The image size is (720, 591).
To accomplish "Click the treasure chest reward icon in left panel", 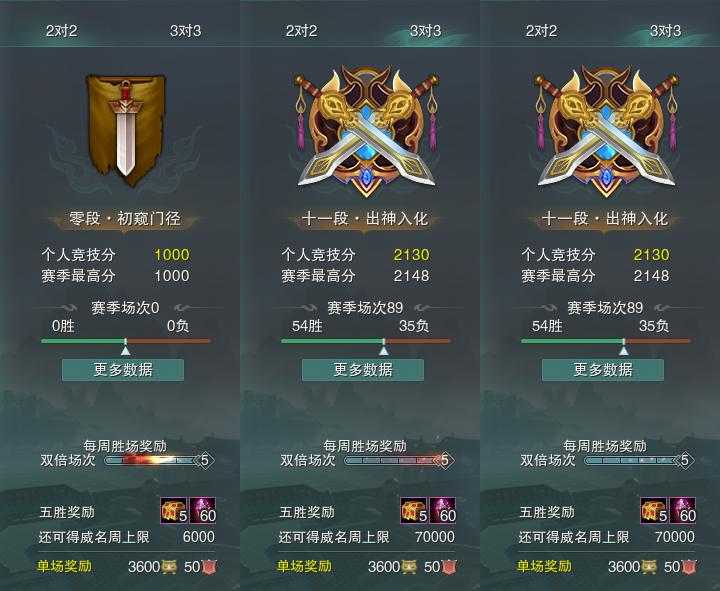I will 174,510.
